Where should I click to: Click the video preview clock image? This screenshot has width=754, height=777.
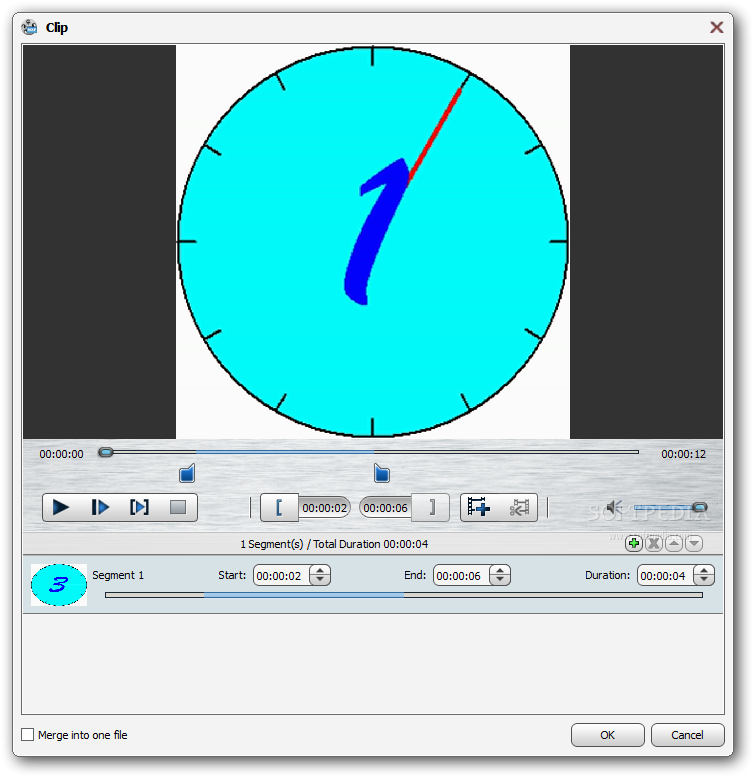(x=373, y=242)
